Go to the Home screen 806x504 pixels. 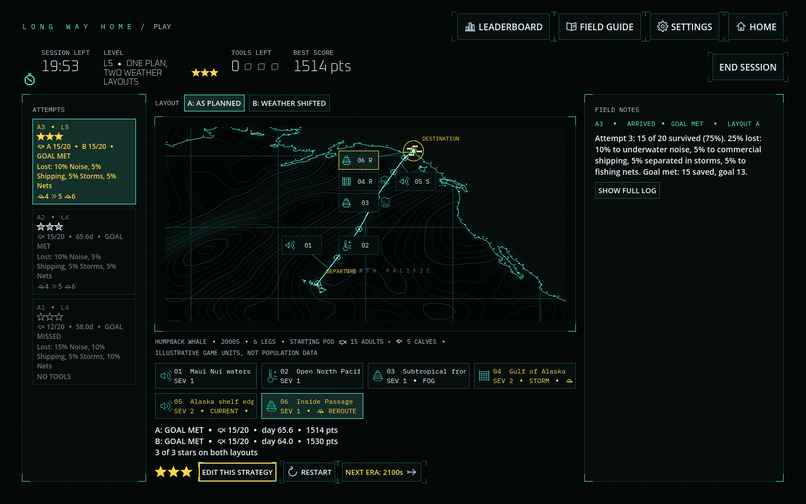click(756, 27)
